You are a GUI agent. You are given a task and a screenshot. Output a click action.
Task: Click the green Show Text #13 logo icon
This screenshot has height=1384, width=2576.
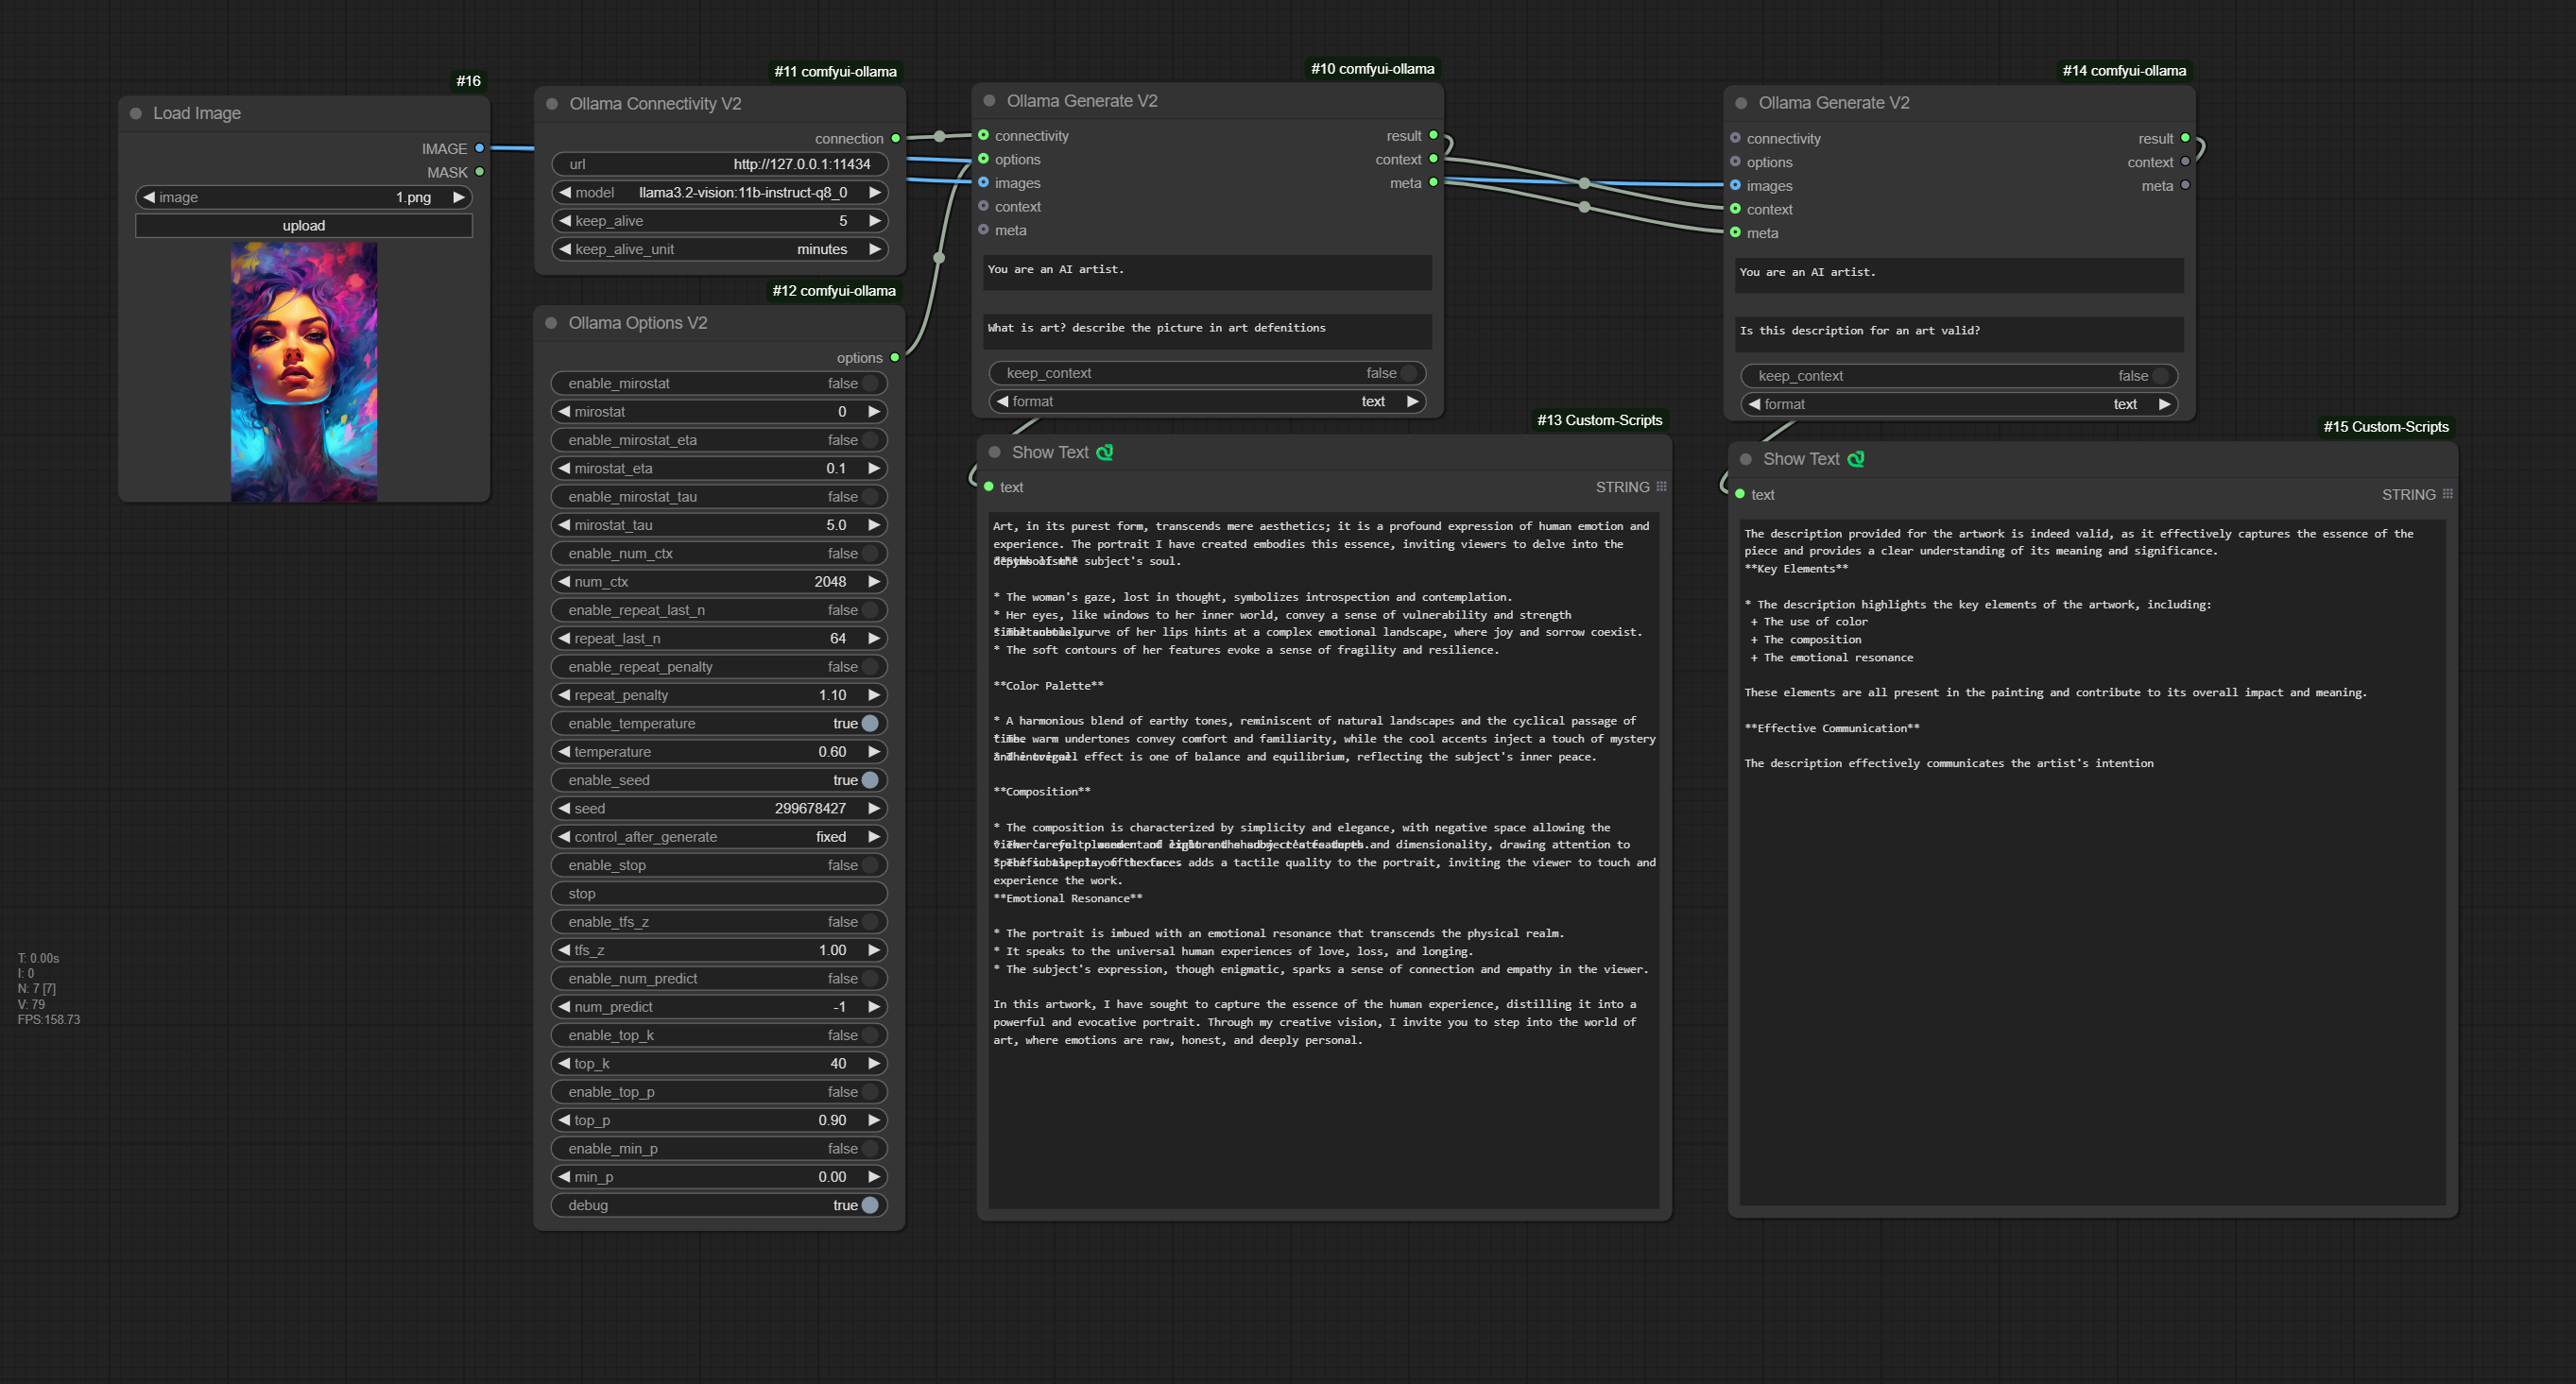[x=1105, y=453]
